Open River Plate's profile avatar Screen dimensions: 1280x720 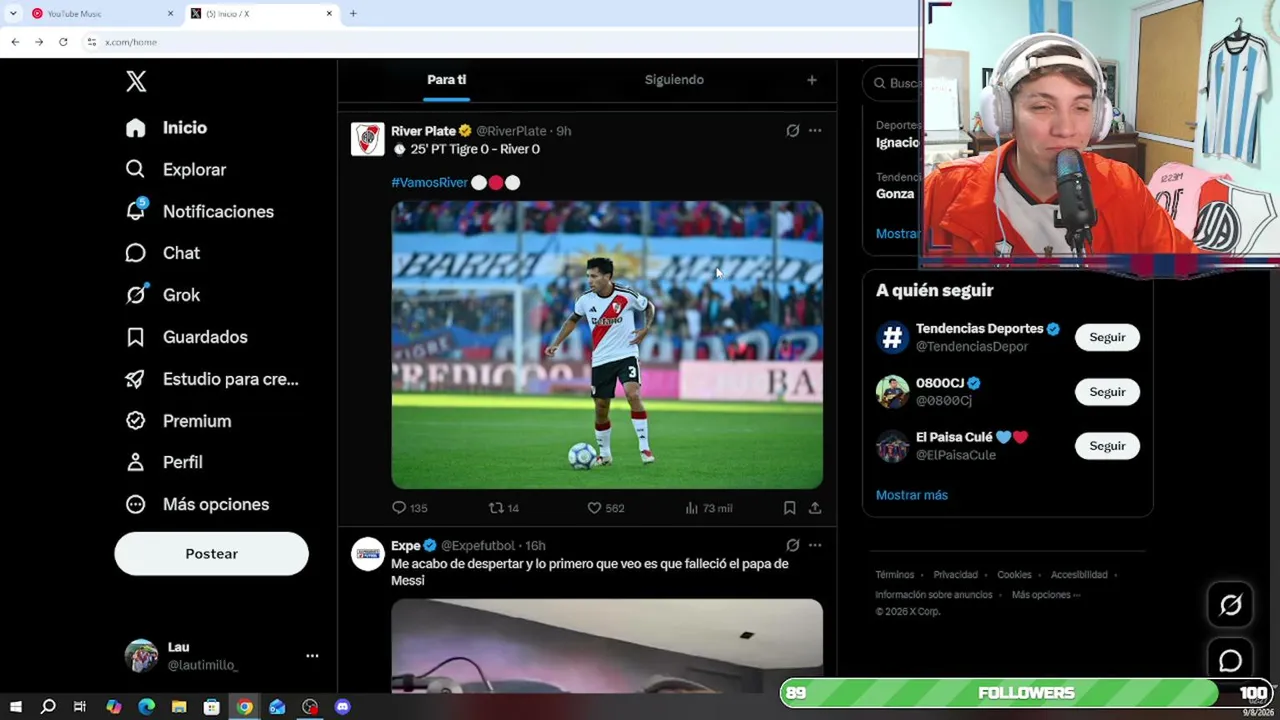368,139
